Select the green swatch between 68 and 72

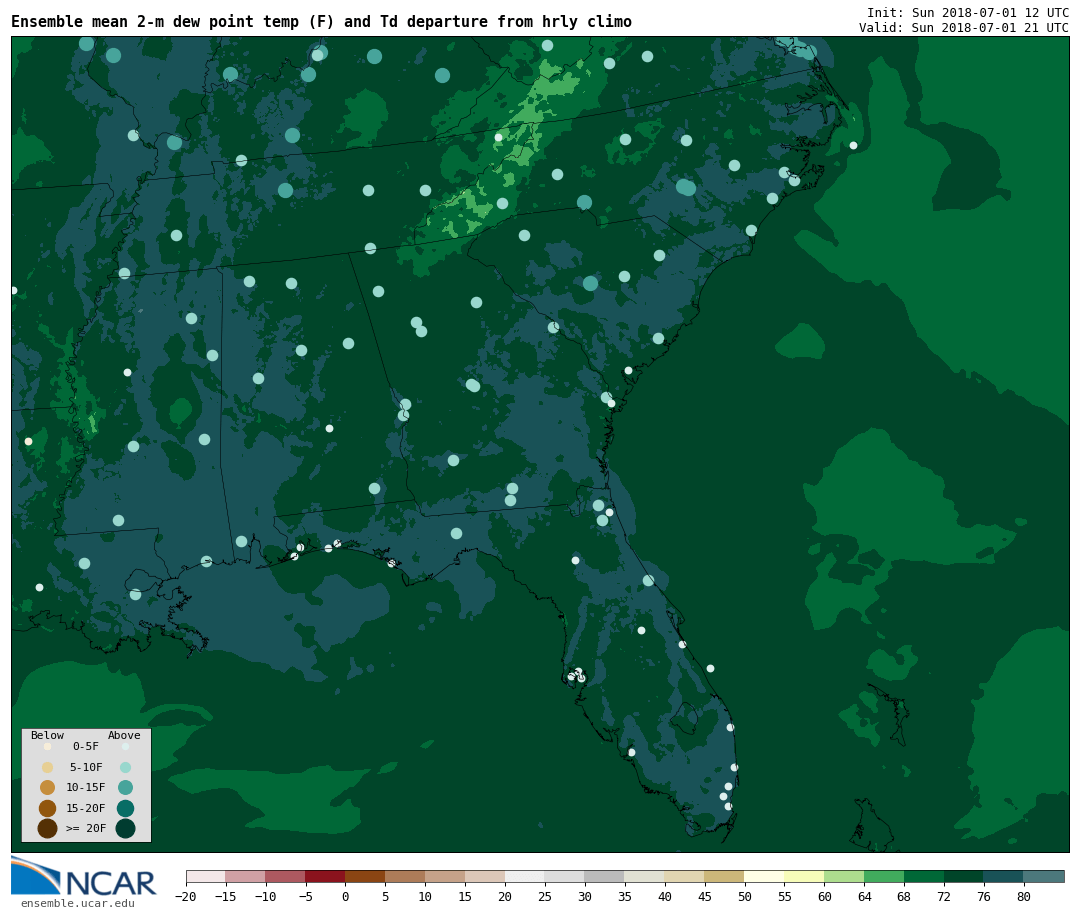pos(924,876)
